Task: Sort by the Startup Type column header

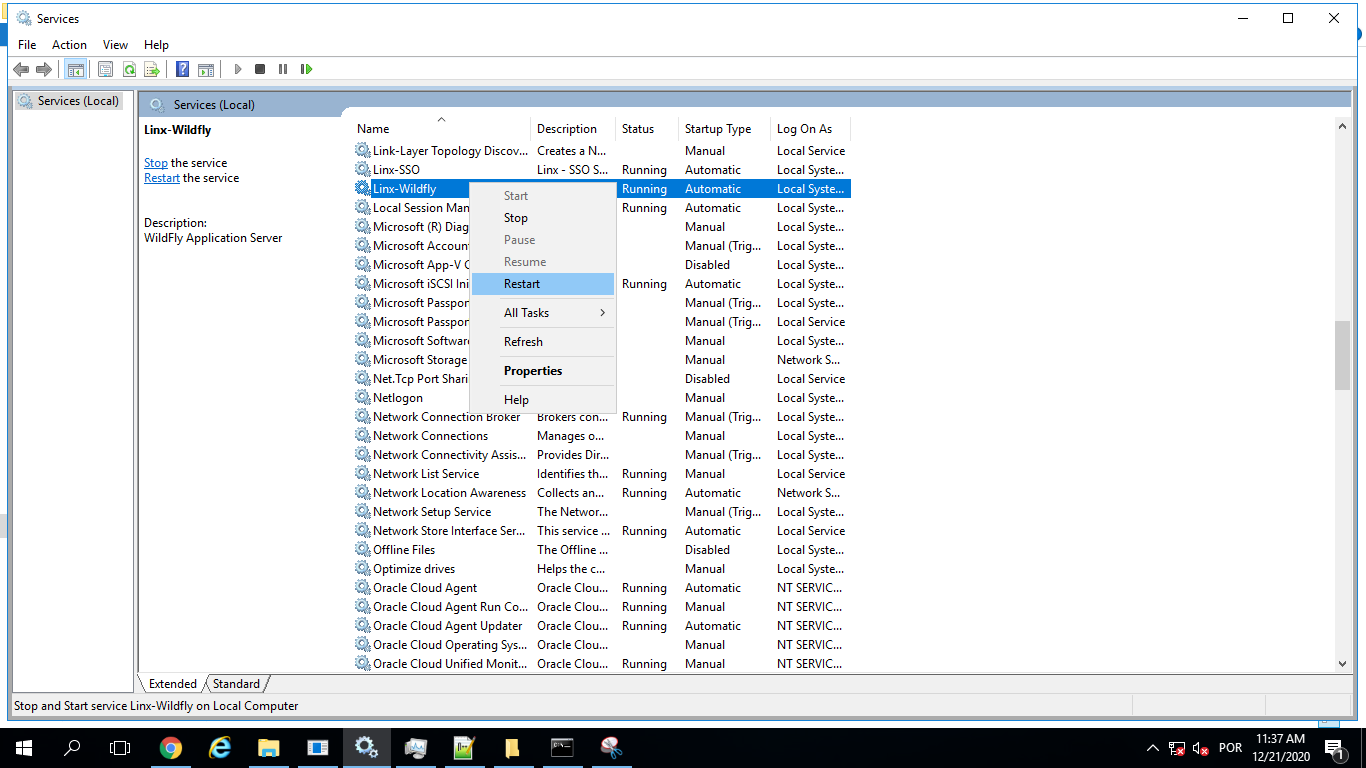Action: (x=724, y=129)
